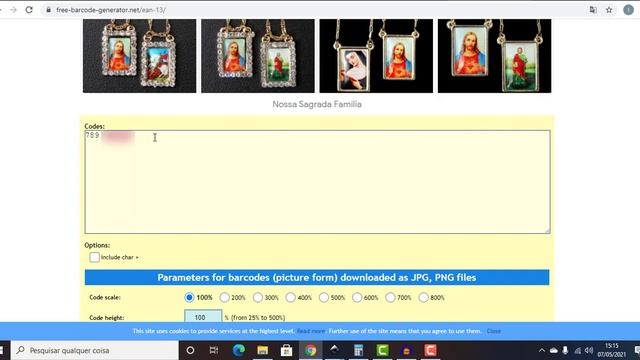
Task: Open the second scapular pendant ad image
Action: point(258,56)
